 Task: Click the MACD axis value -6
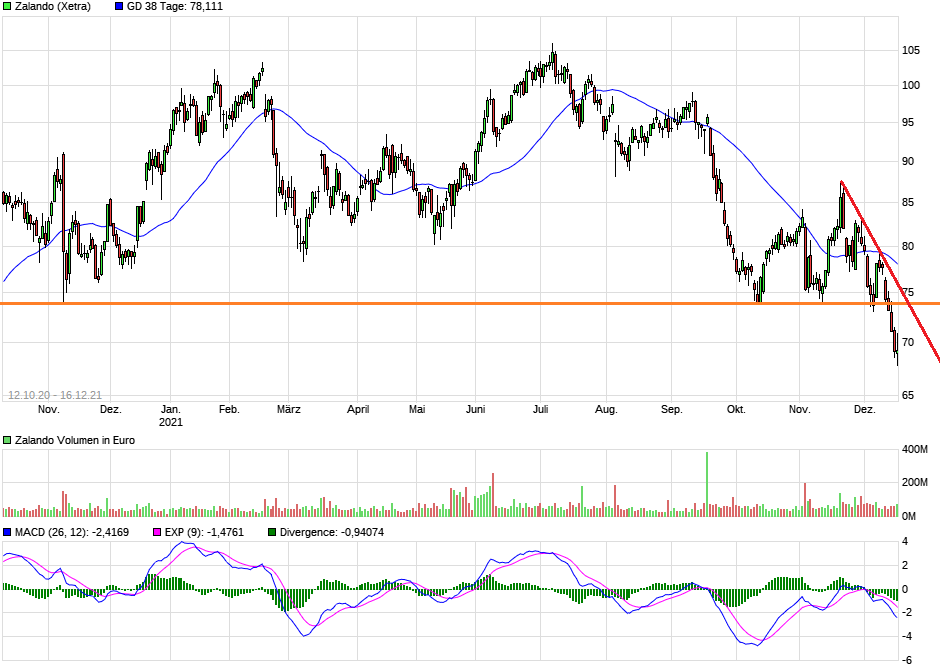[x=908, y=660]
